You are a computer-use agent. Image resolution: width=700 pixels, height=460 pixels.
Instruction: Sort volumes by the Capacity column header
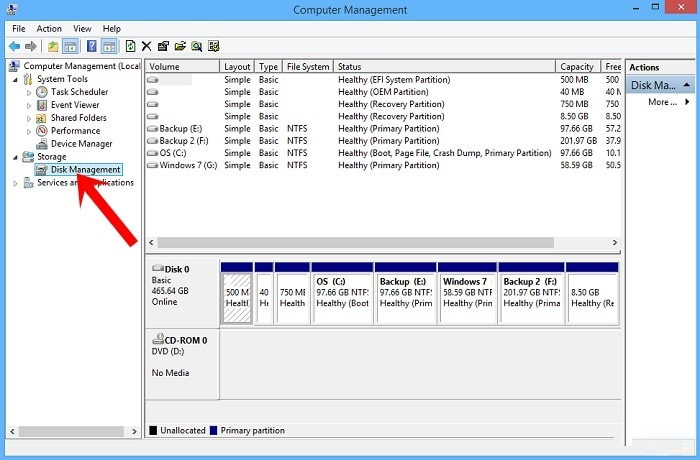click(577, 67)
